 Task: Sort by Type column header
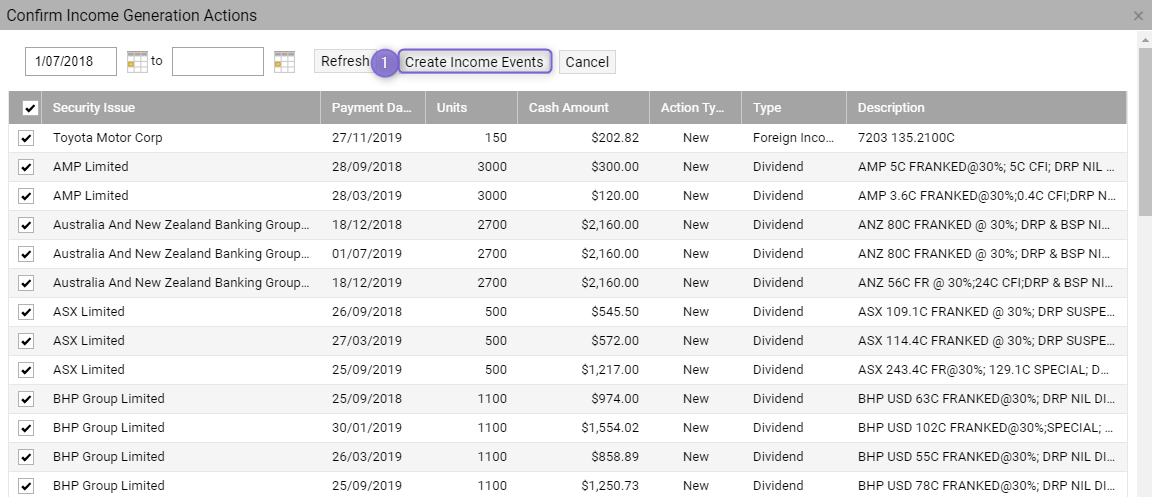[x=793, y=107]
